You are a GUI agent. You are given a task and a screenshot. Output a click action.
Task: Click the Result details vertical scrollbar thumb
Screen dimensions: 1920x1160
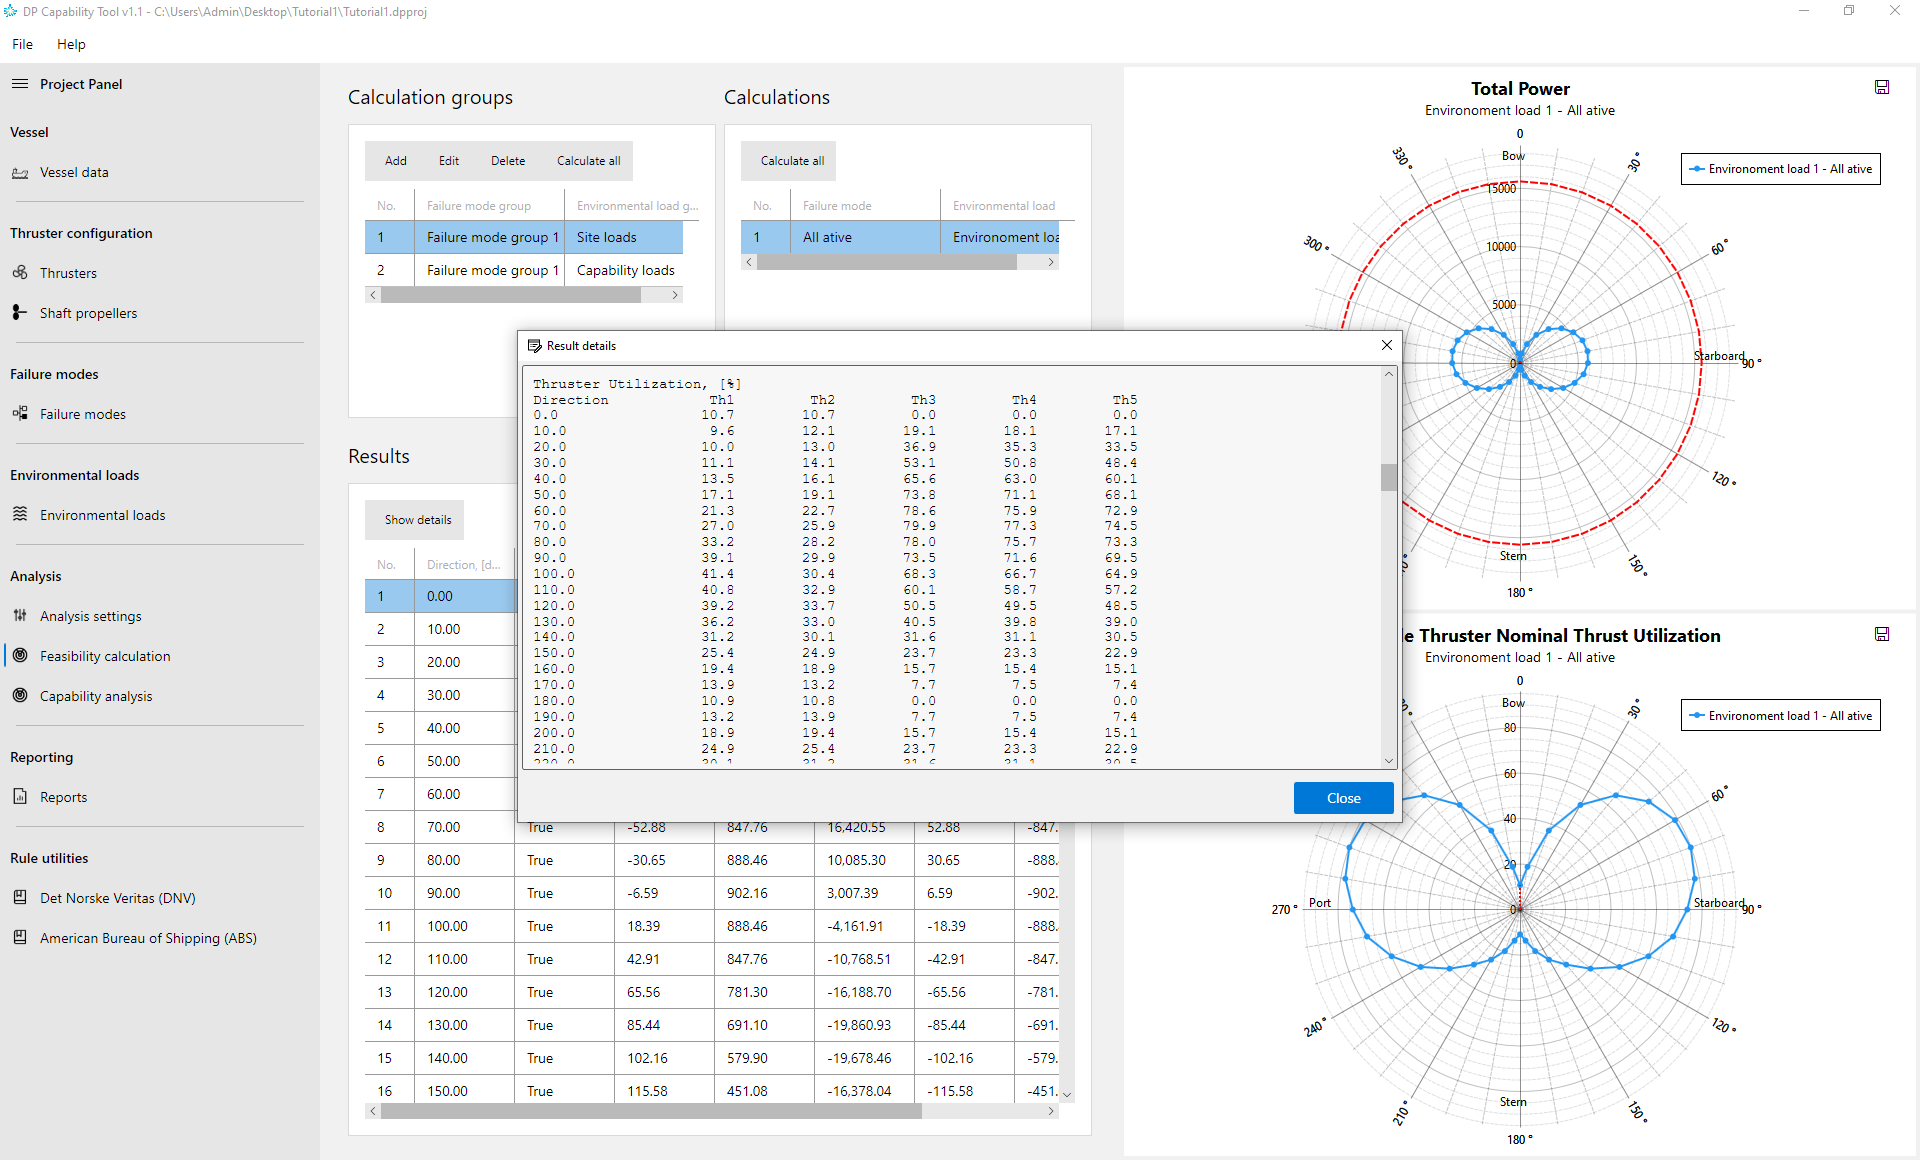[x=1388, y=477]
